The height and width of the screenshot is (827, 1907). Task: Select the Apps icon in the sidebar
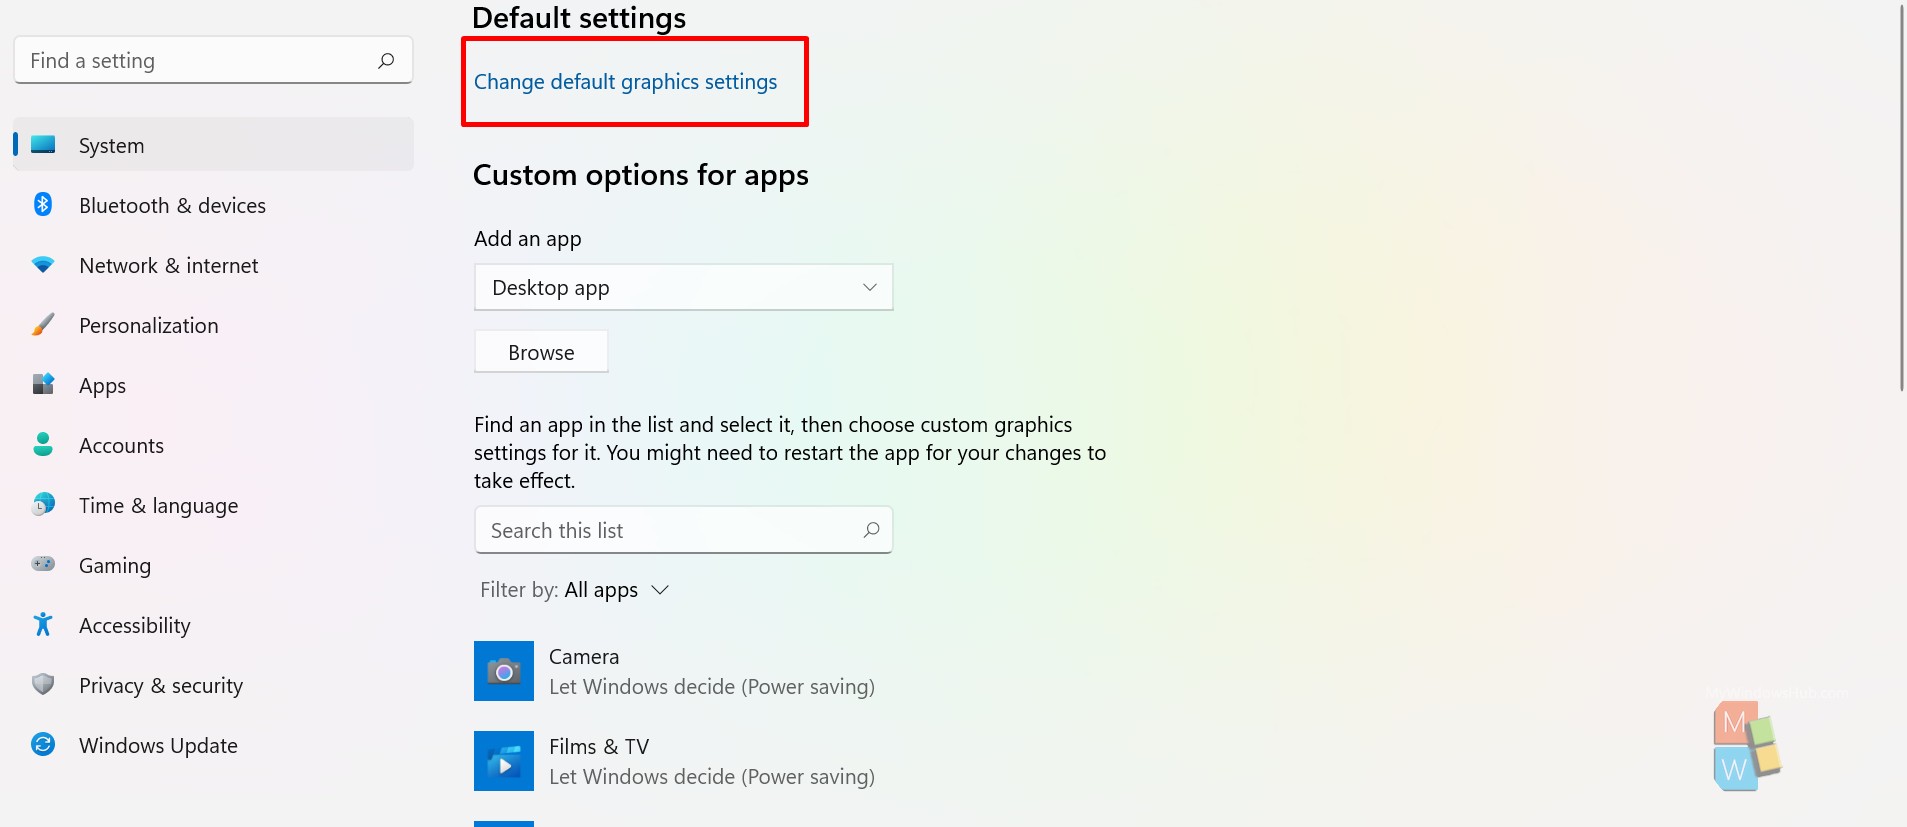(x=43, y=384)
